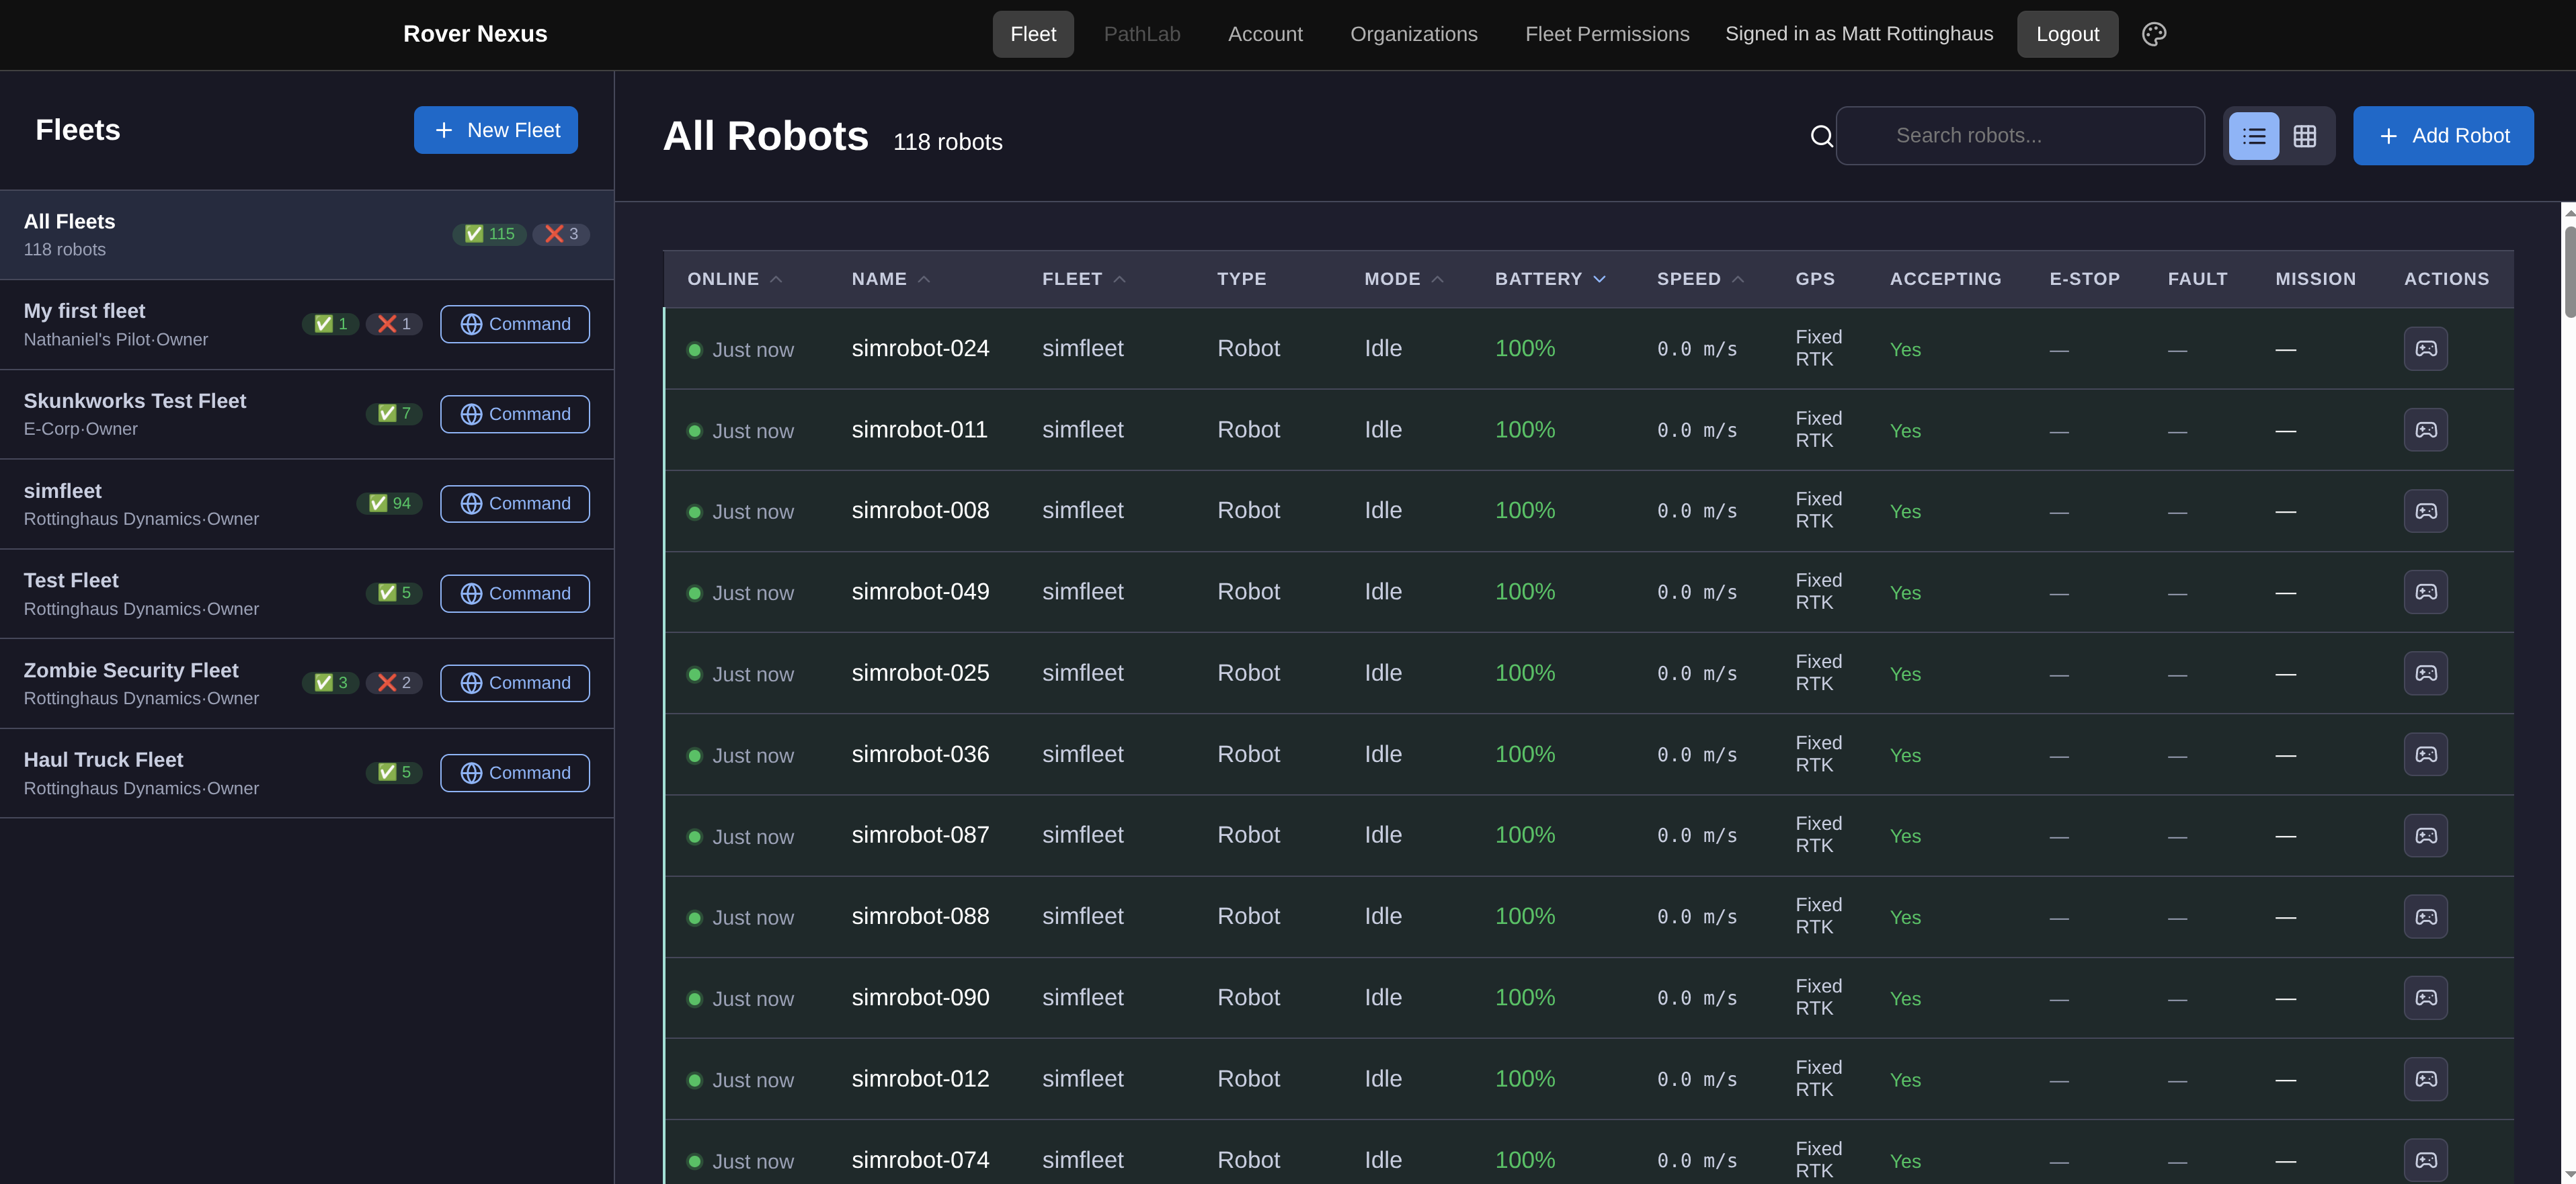The image size is (2576, 1184).
Task: Open the Fleet tab
Action: pyautogui.click(x=1033, y=34)
